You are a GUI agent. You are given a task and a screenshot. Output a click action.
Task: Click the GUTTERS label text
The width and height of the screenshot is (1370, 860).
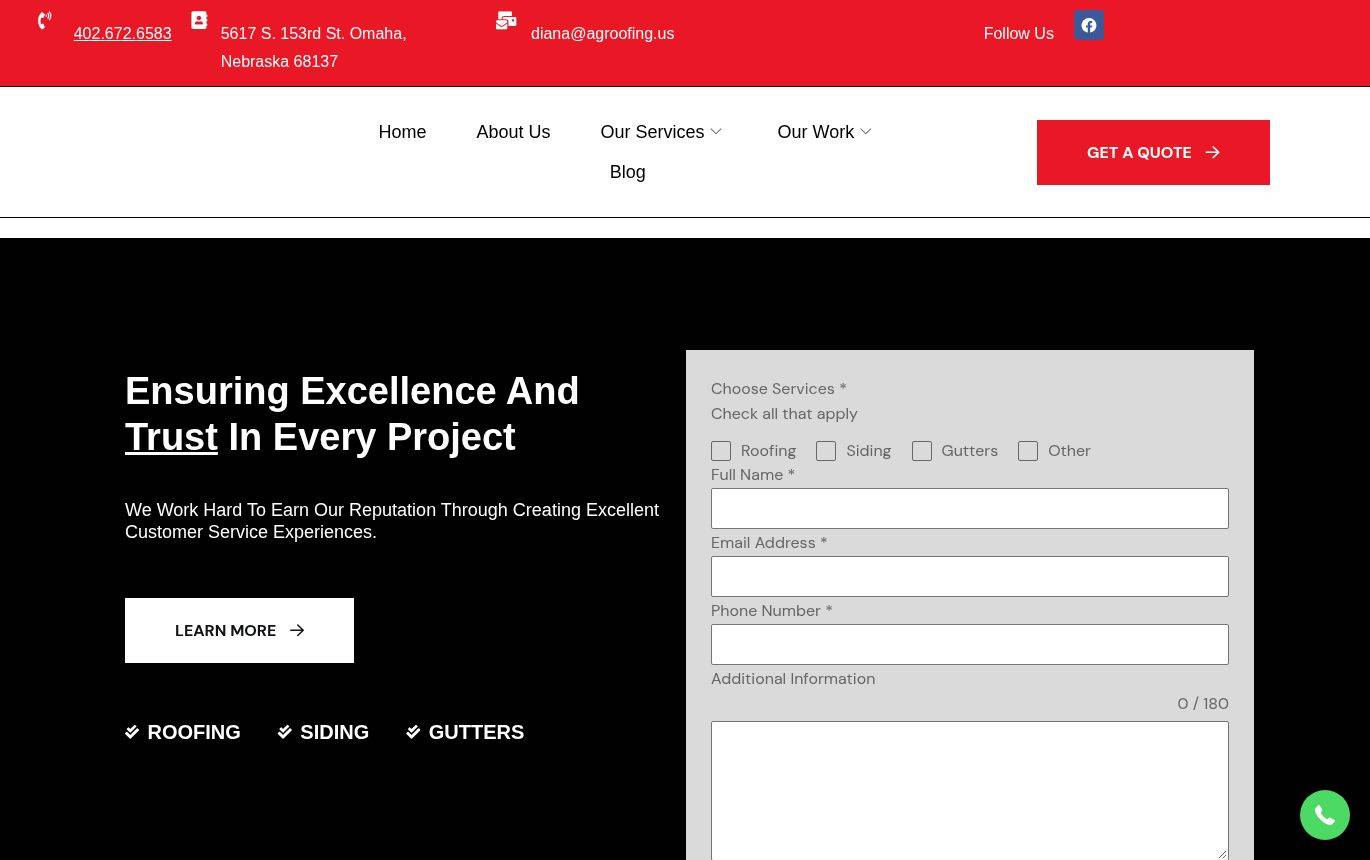[x=476, y=732]
